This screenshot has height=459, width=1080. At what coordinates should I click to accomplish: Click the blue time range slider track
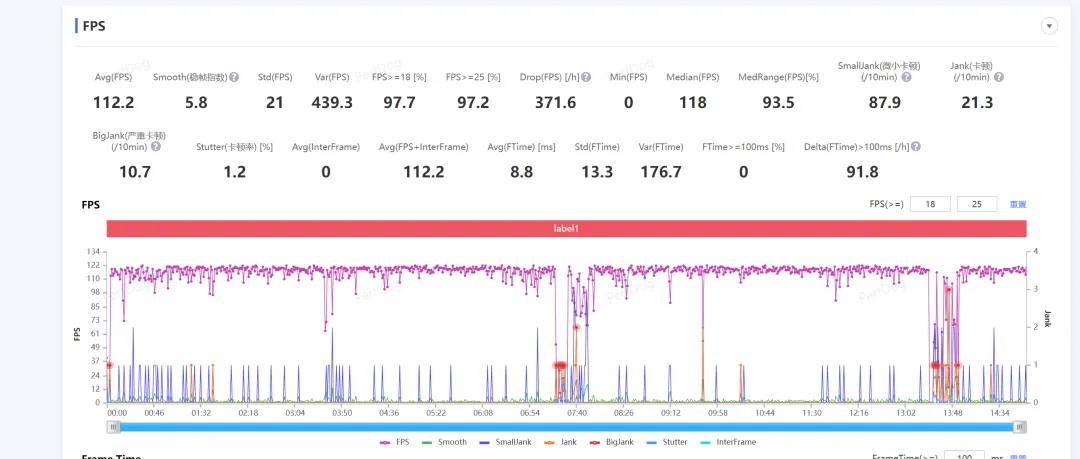point(566,427)
